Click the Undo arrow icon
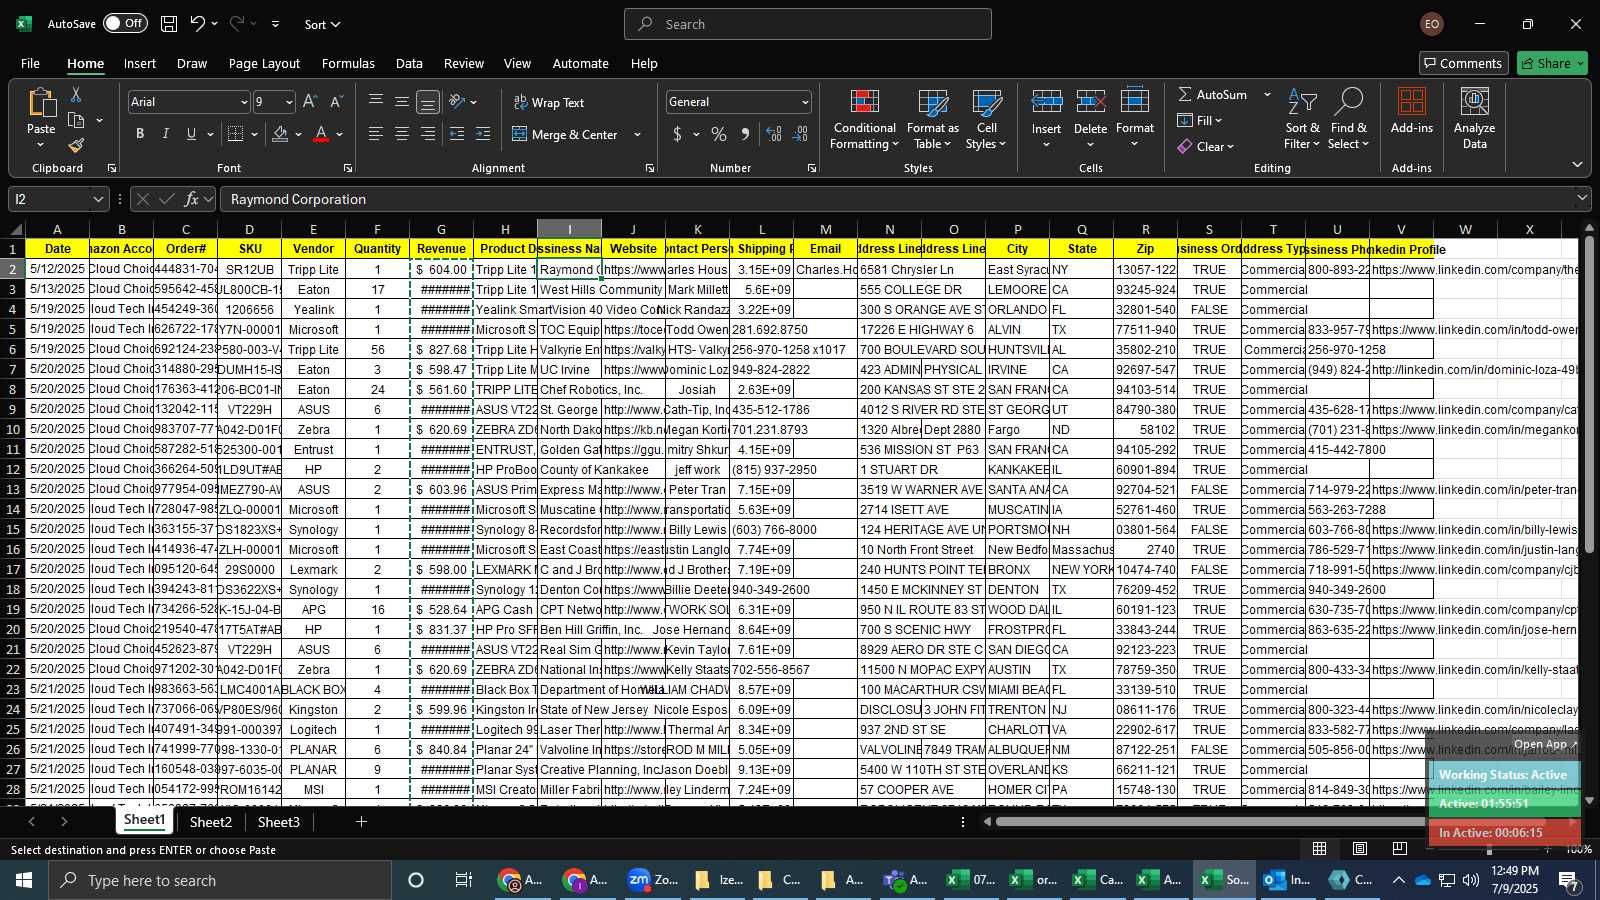 pos(198,24)
